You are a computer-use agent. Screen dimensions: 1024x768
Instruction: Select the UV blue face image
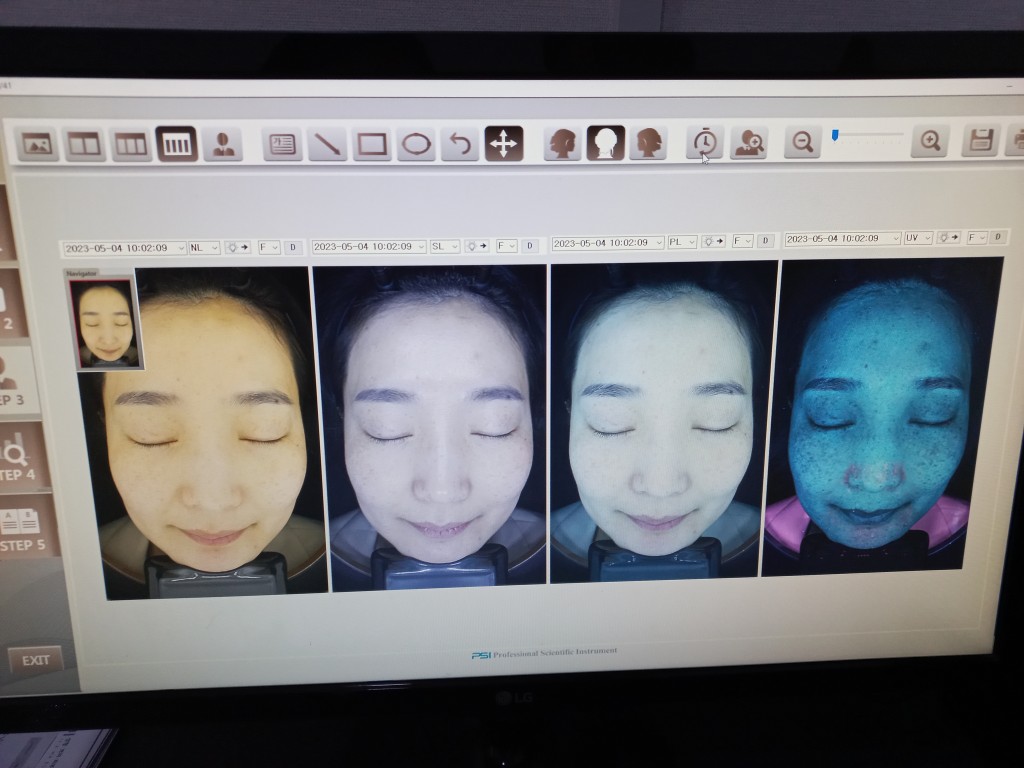(x=878, y=417)
